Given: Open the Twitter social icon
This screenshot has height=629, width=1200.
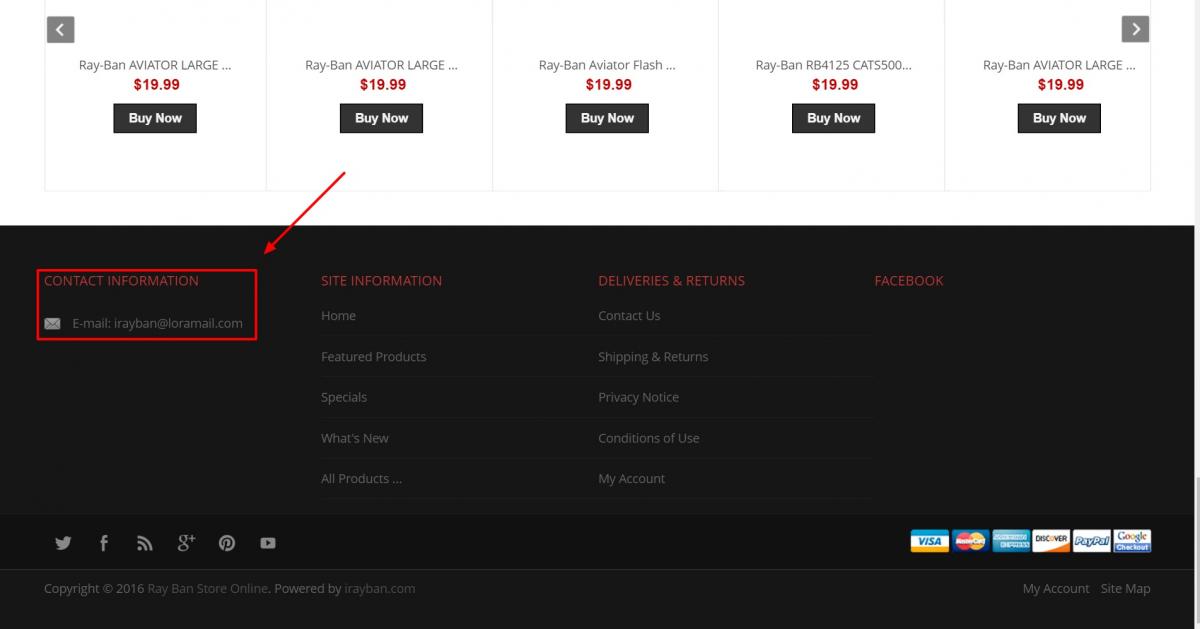Looking at the screenshot, I should pos(63,543).
